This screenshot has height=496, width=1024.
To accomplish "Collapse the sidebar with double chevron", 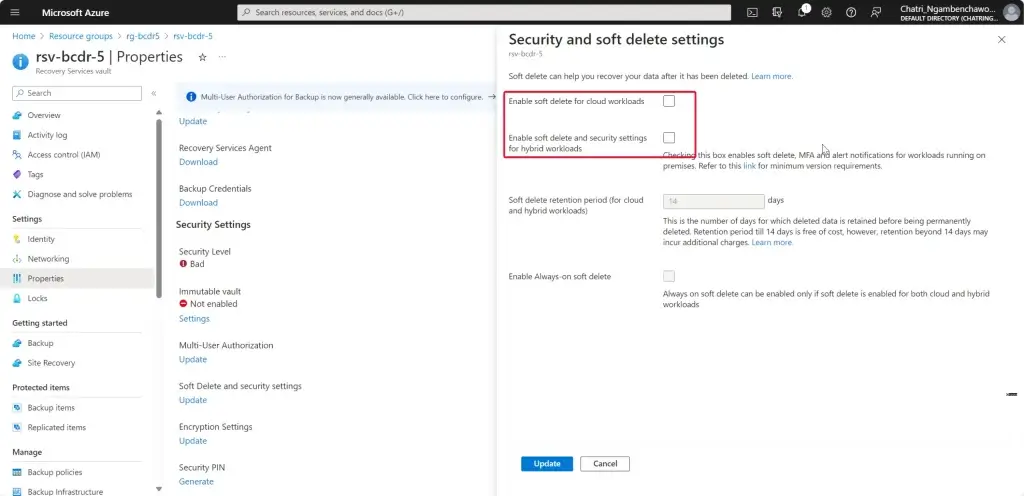I will (153, 93).
